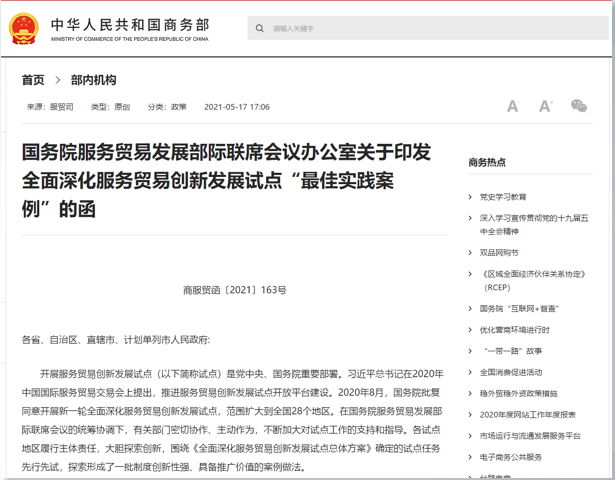Click the article title heading
615x480 pixels.
point(226,180)
